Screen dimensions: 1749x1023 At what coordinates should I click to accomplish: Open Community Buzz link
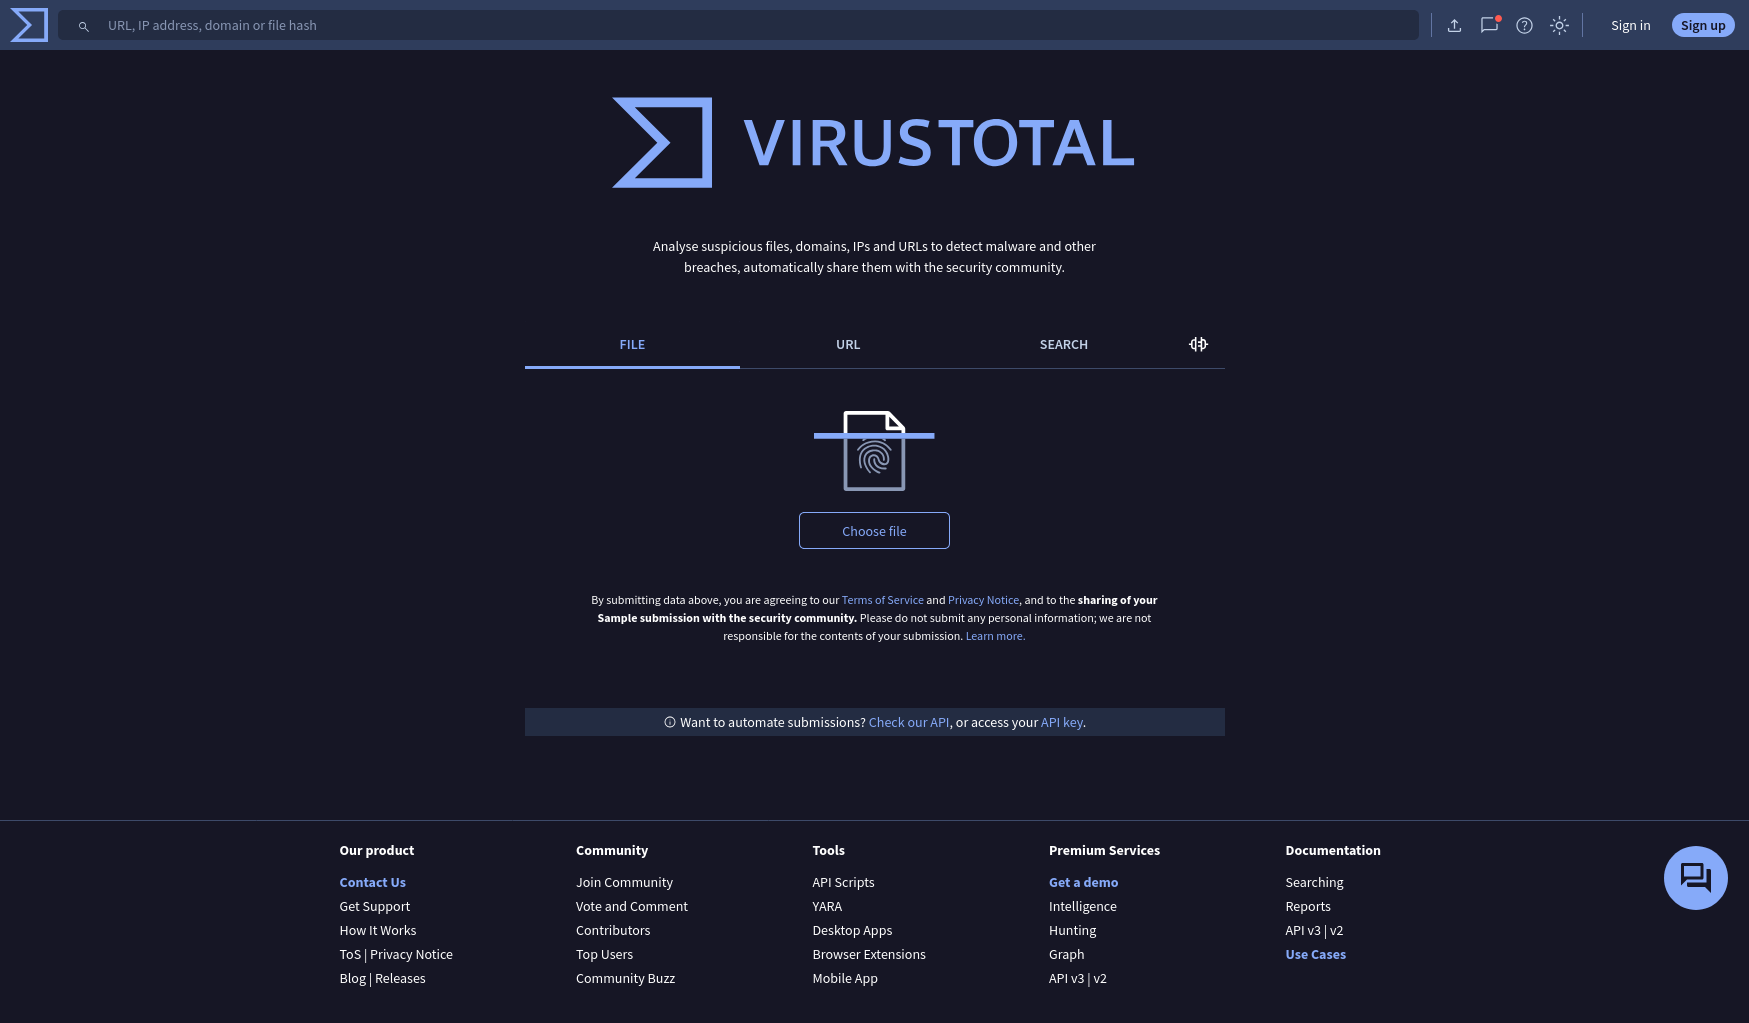[x=625, y=978]
